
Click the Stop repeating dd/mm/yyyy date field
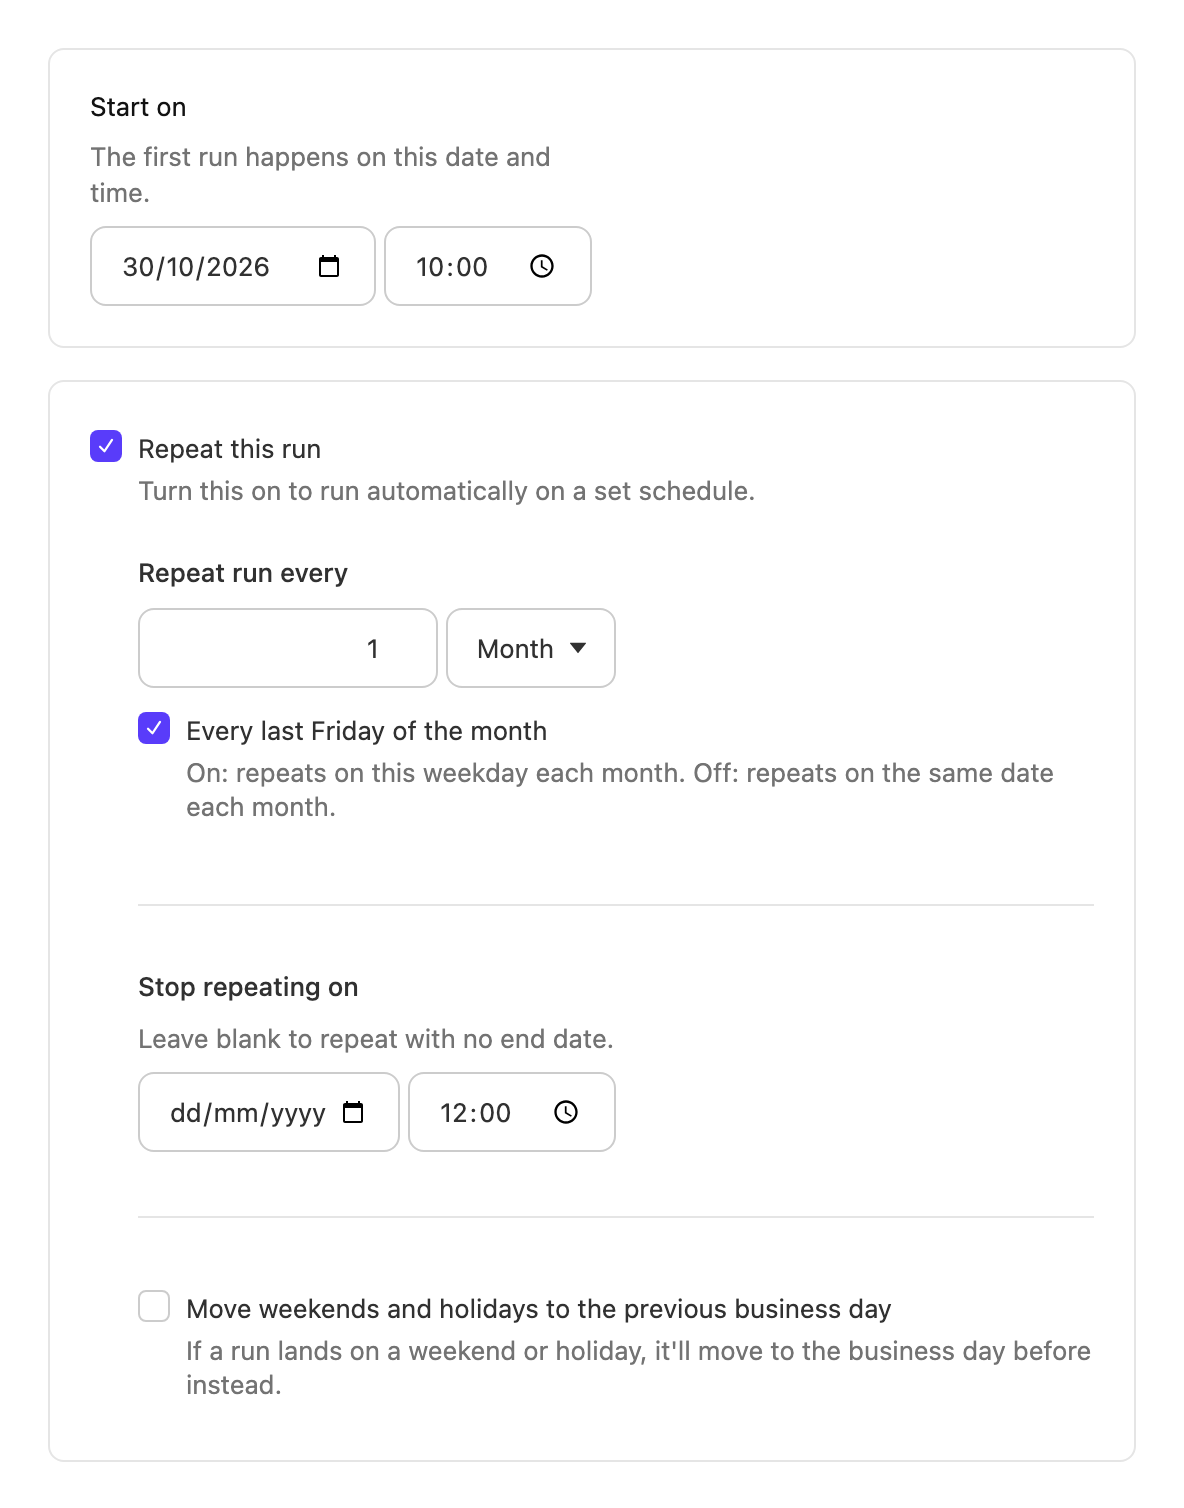[269, 1112]
